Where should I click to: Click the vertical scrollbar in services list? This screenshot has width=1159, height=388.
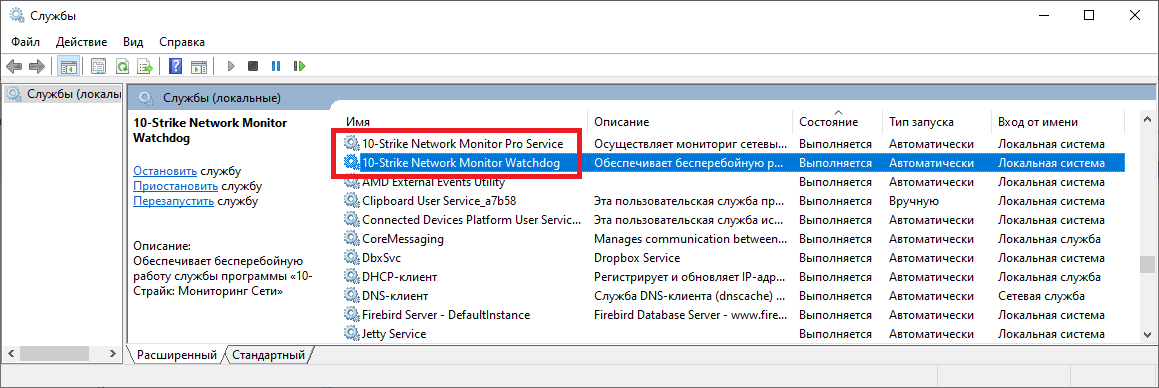[1146, 227]
